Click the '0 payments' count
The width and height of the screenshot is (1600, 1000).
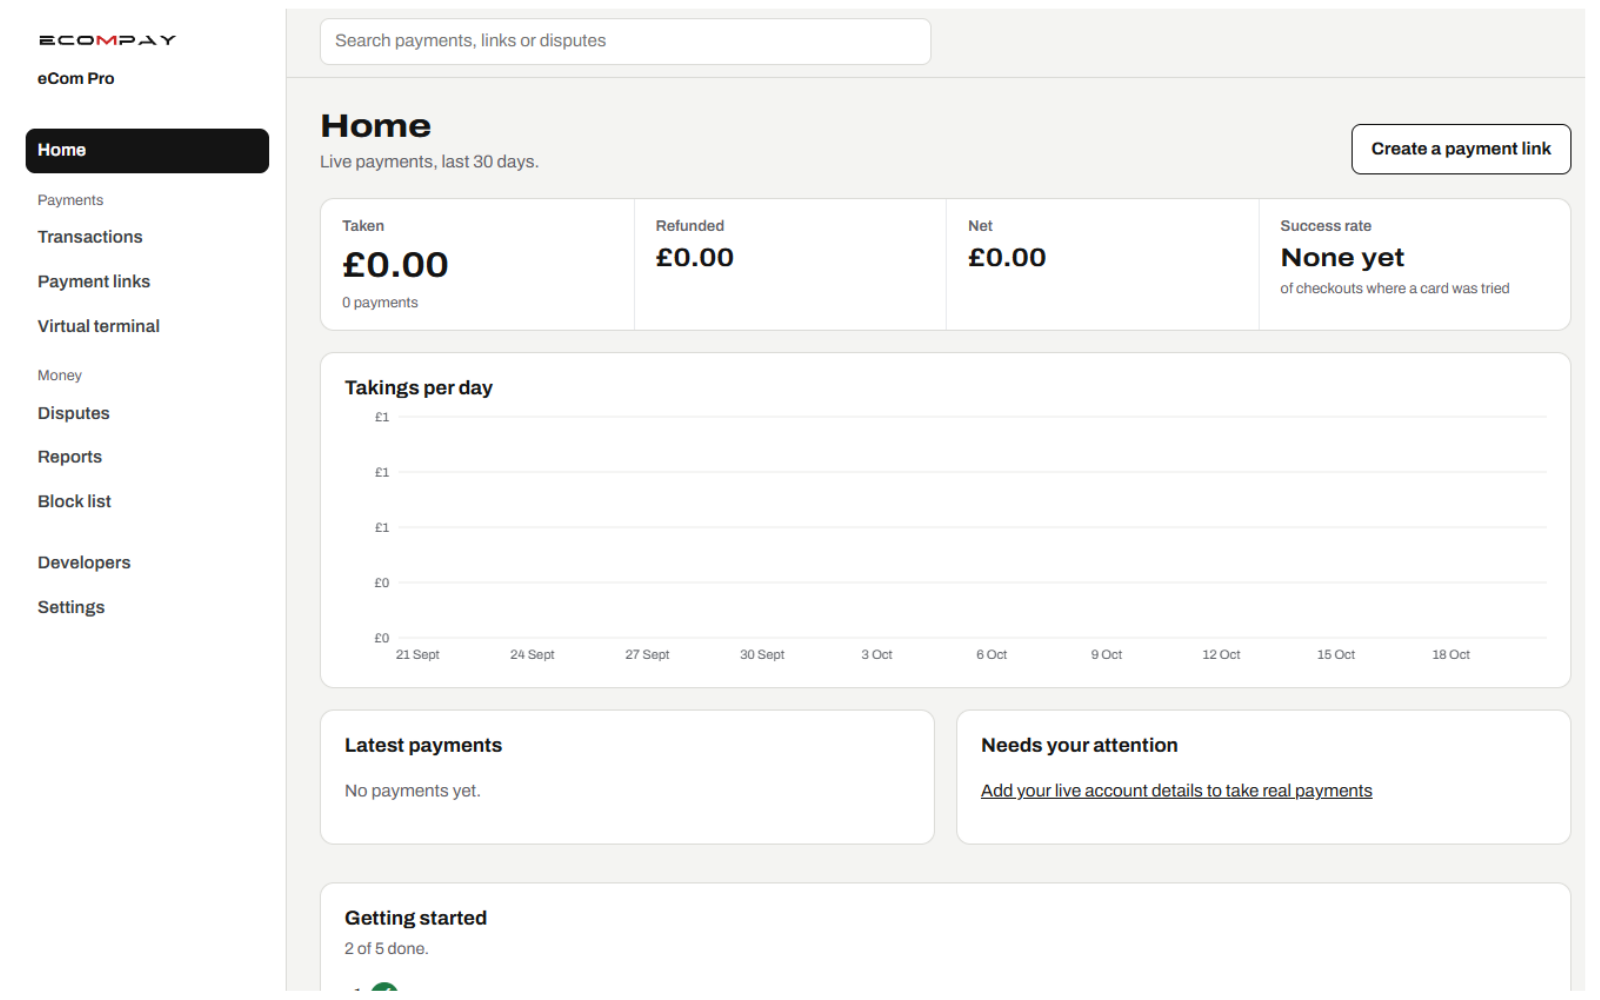pyautogui.click(x=380, y=303)
